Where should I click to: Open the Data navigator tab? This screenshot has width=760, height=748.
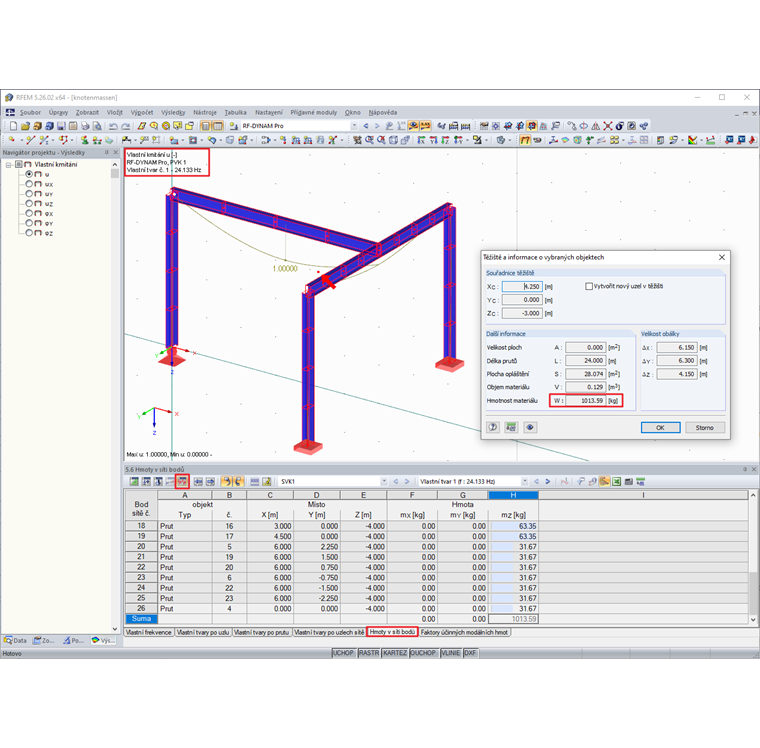click(x=16, y=640)
